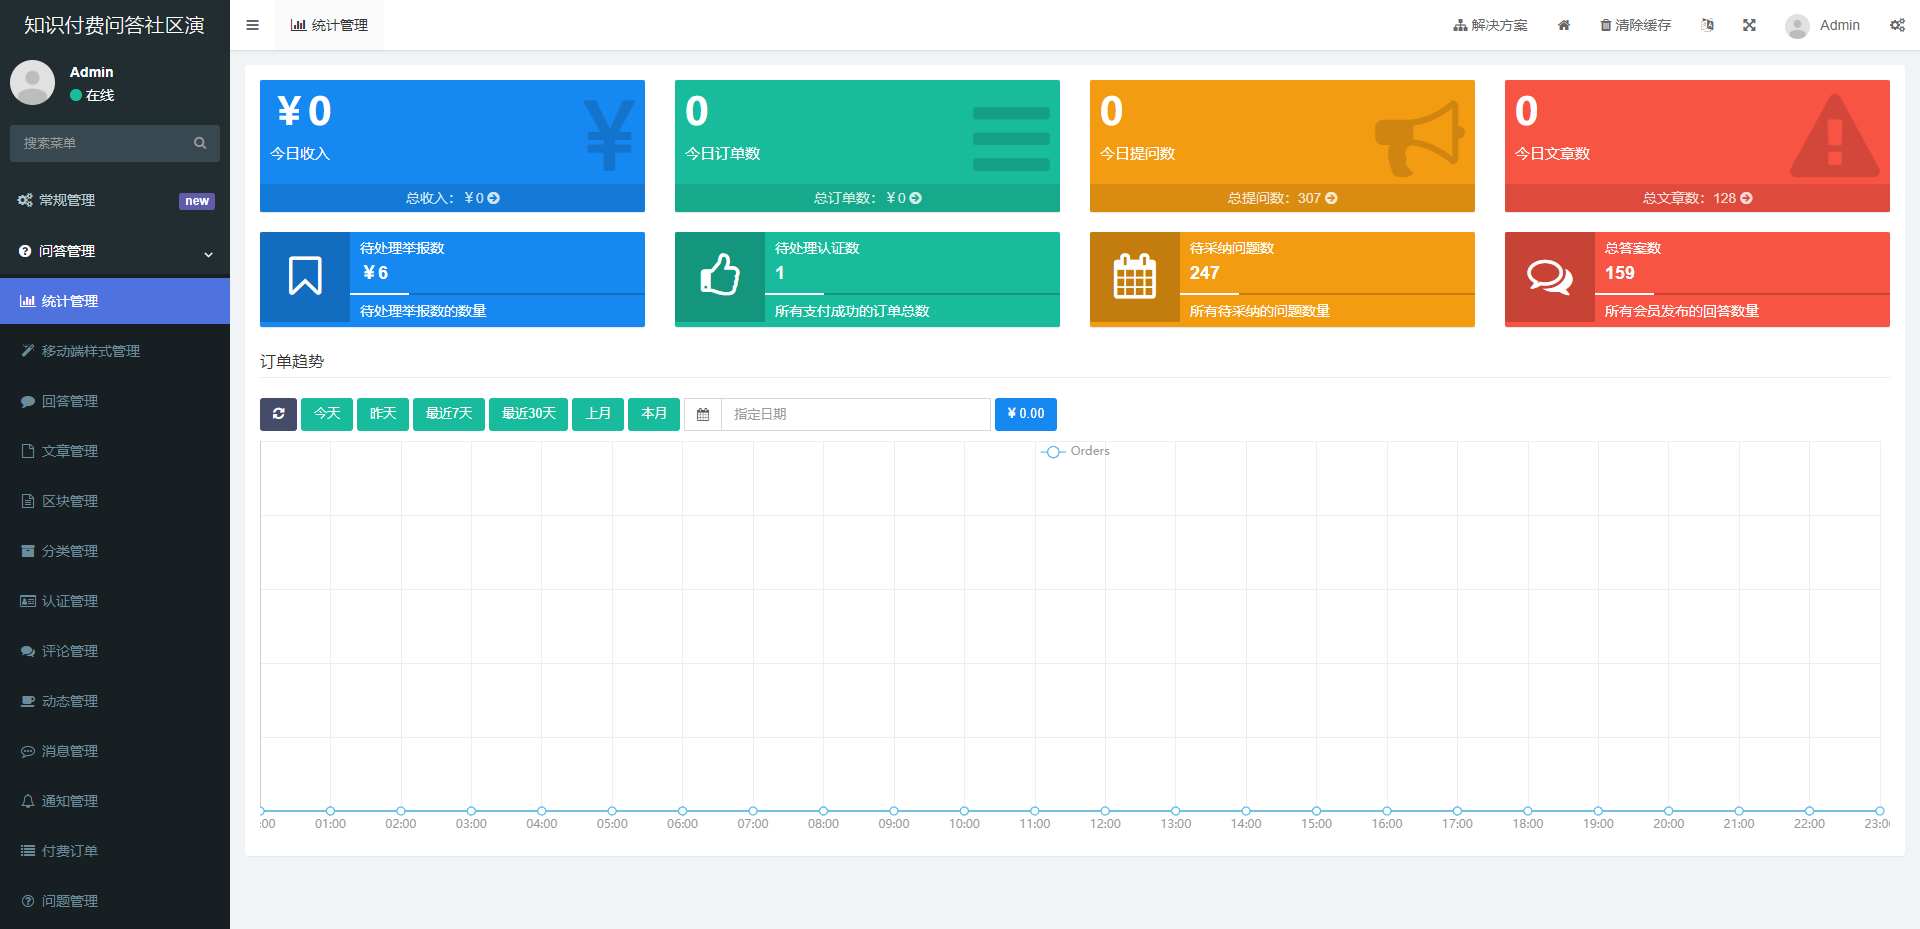1920x929 pixels.
Task: Open 总提问数 307 link on orange card
Action: click(x=1282, y=198)
